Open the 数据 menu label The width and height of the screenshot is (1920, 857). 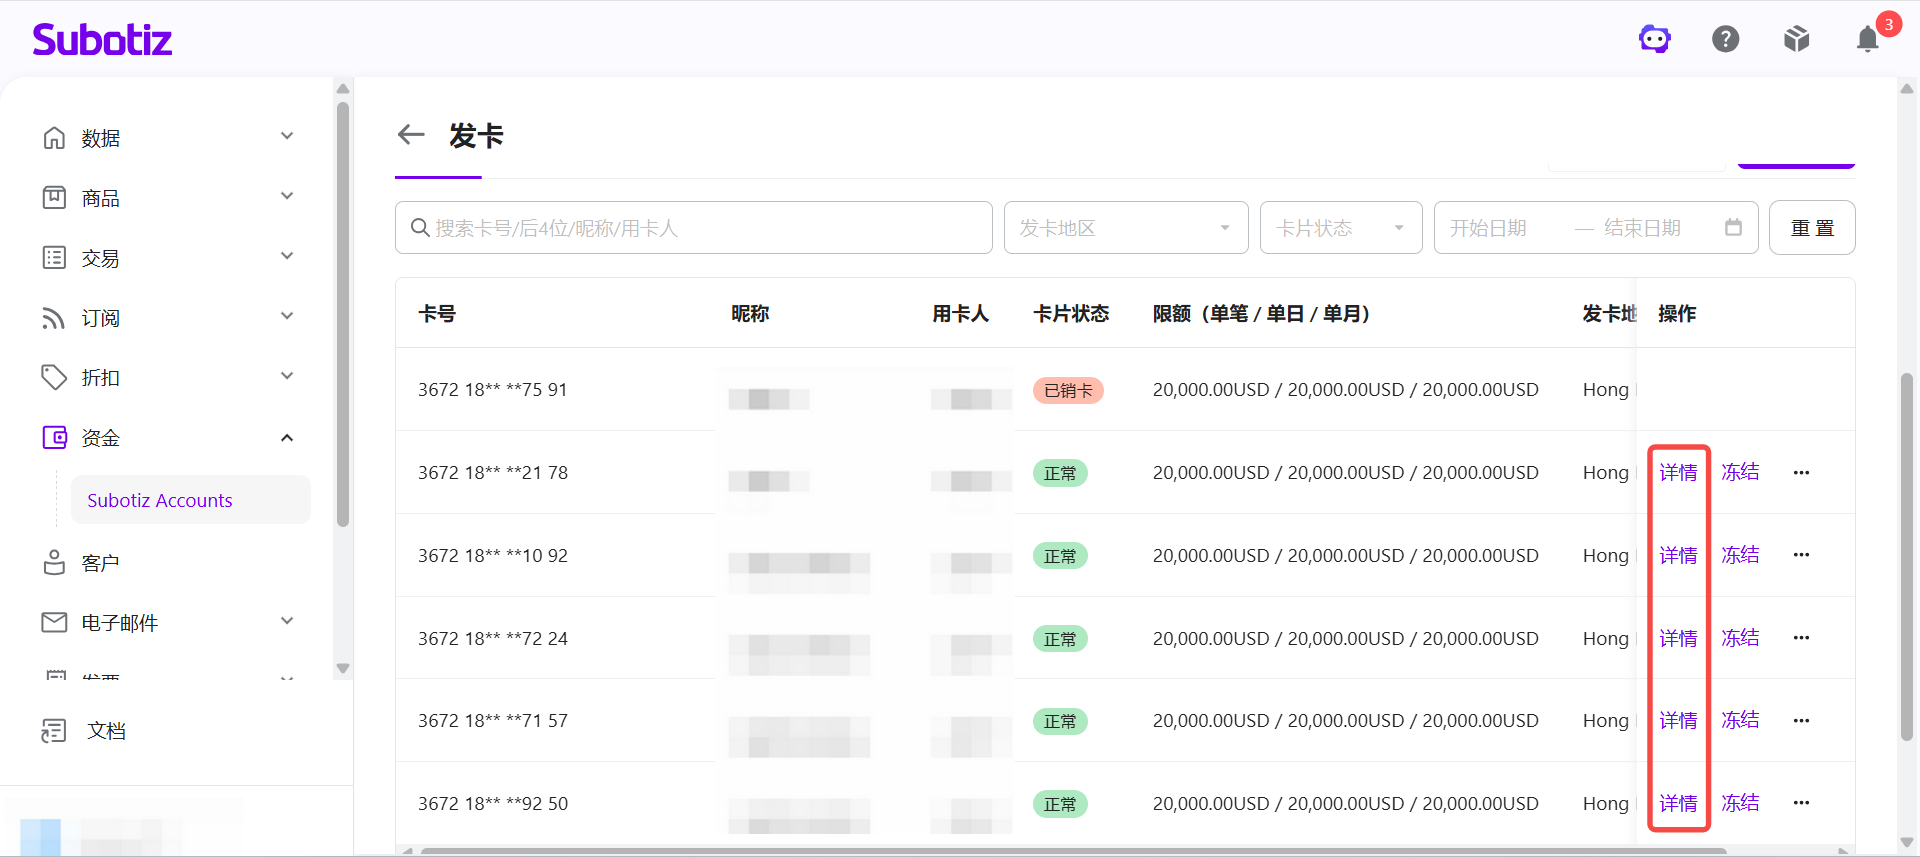pyautogui.click(x=100, y=138)
